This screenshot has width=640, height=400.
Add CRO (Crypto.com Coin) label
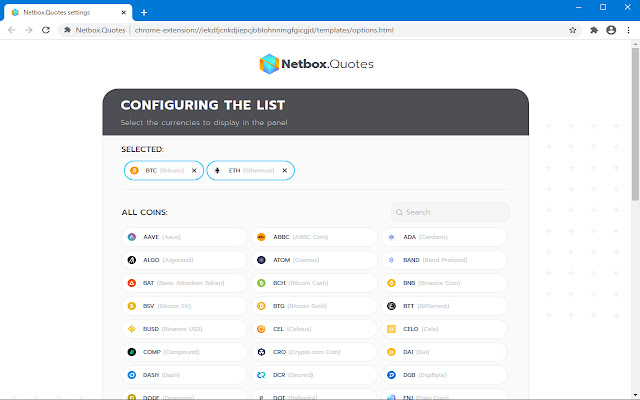tap(307, 352)
